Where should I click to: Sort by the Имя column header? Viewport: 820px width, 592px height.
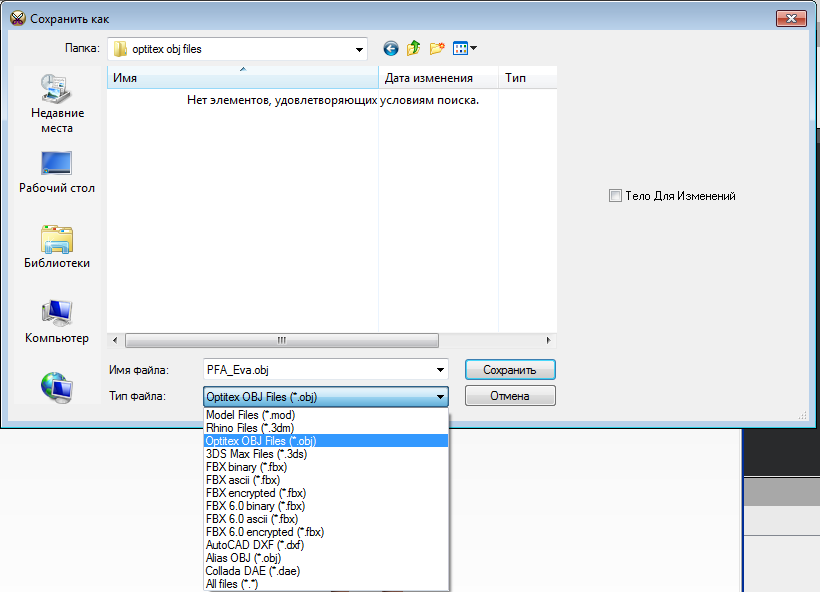[x=243, y=78]
